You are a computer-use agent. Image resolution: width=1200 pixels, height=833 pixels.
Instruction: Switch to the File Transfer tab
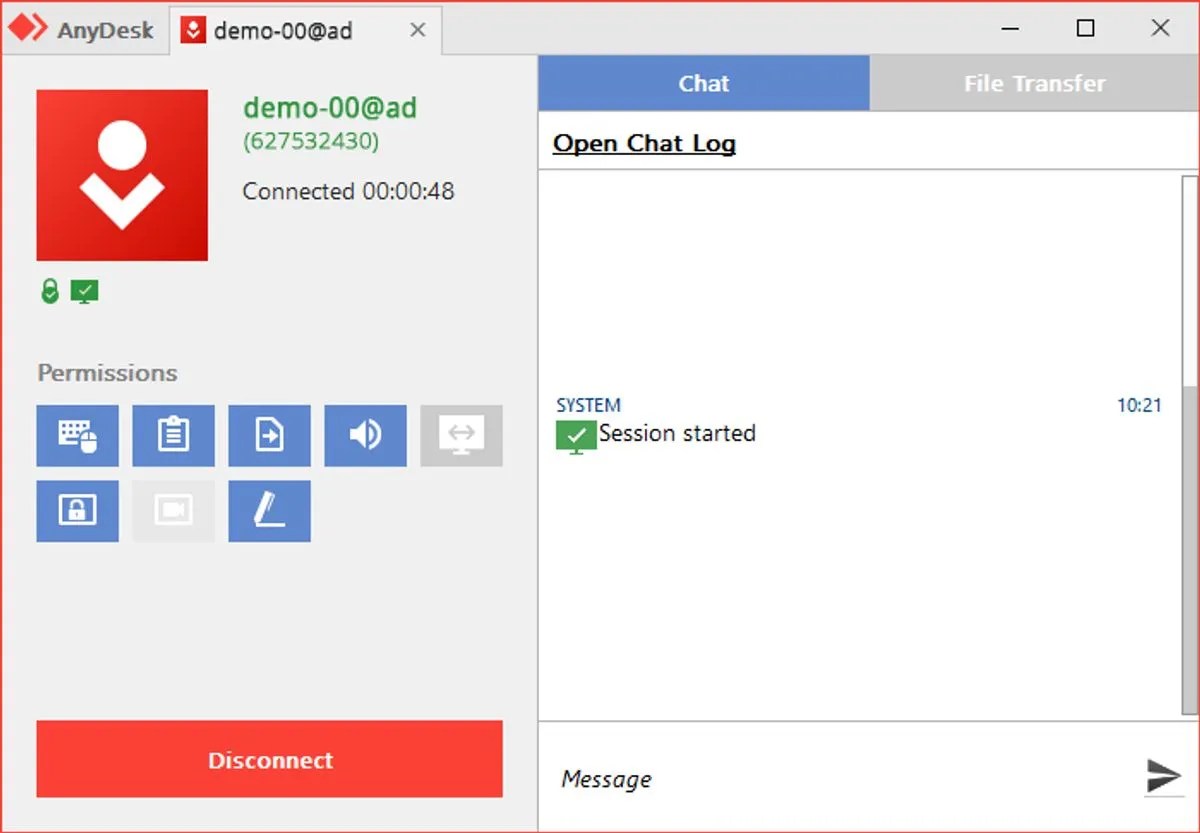[1034, 83]
